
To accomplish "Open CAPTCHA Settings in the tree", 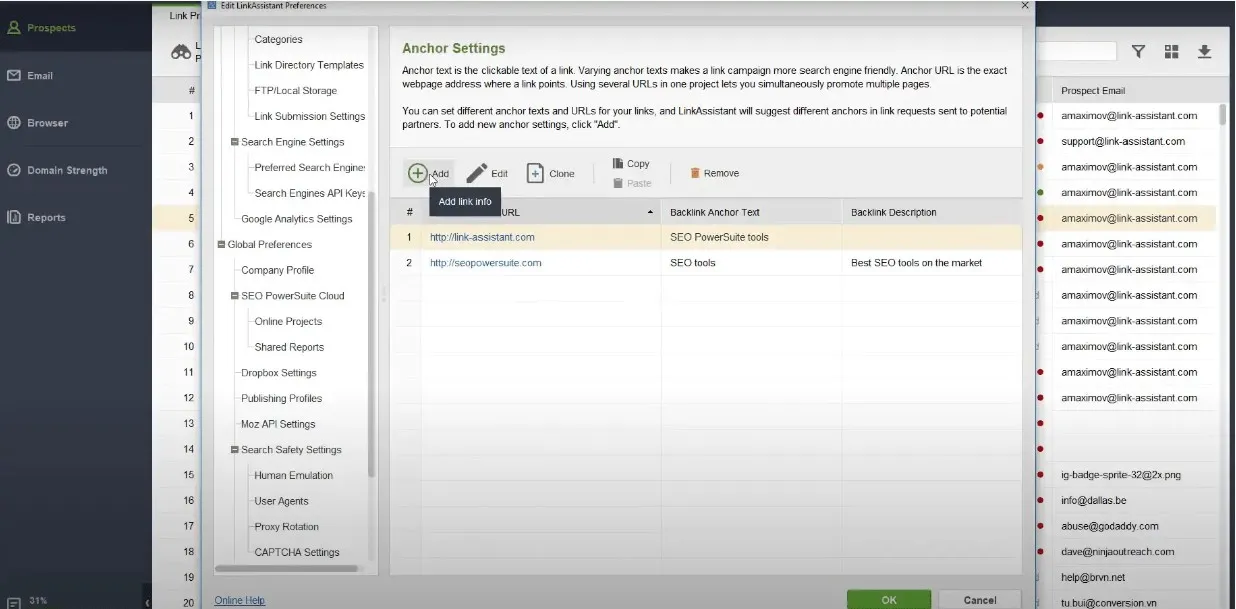I will 297,552.
